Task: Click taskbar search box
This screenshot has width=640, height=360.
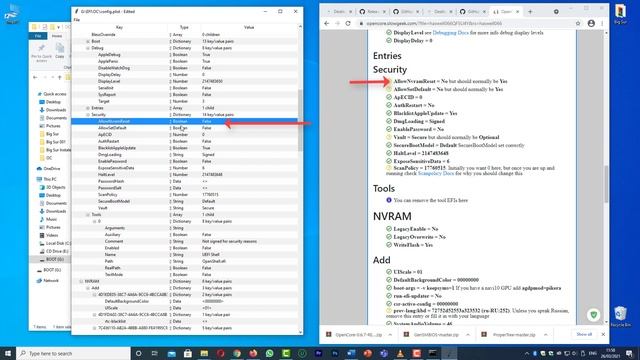Action: (73, 353)
